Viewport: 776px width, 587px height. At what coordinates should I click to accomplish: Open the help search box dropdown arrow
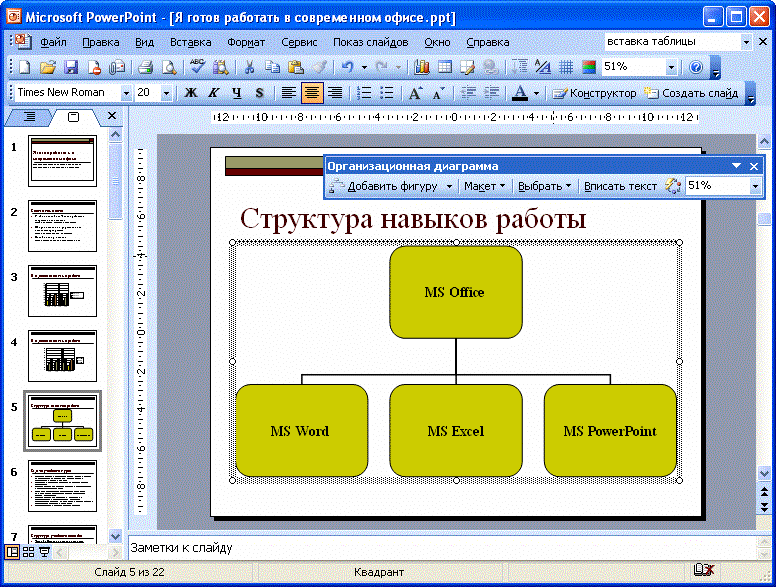(x=746, y=43)
